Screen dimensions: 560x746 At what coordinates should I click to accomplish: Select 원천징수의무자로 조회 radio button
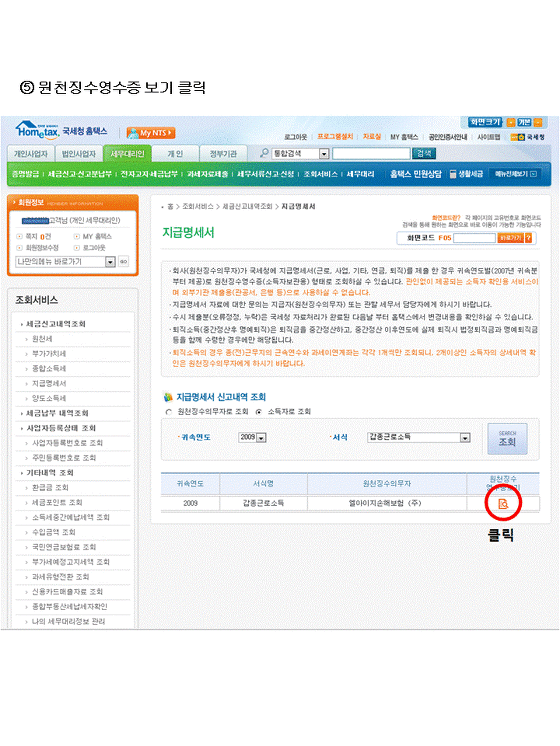coord(168,412)
